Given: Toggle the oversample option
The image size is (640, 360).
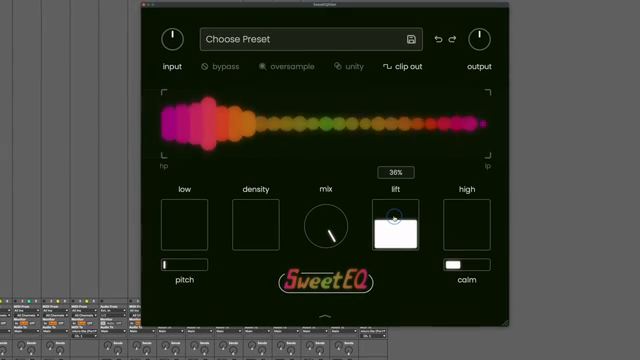Looking at the screenshot, I should [287, 67].
